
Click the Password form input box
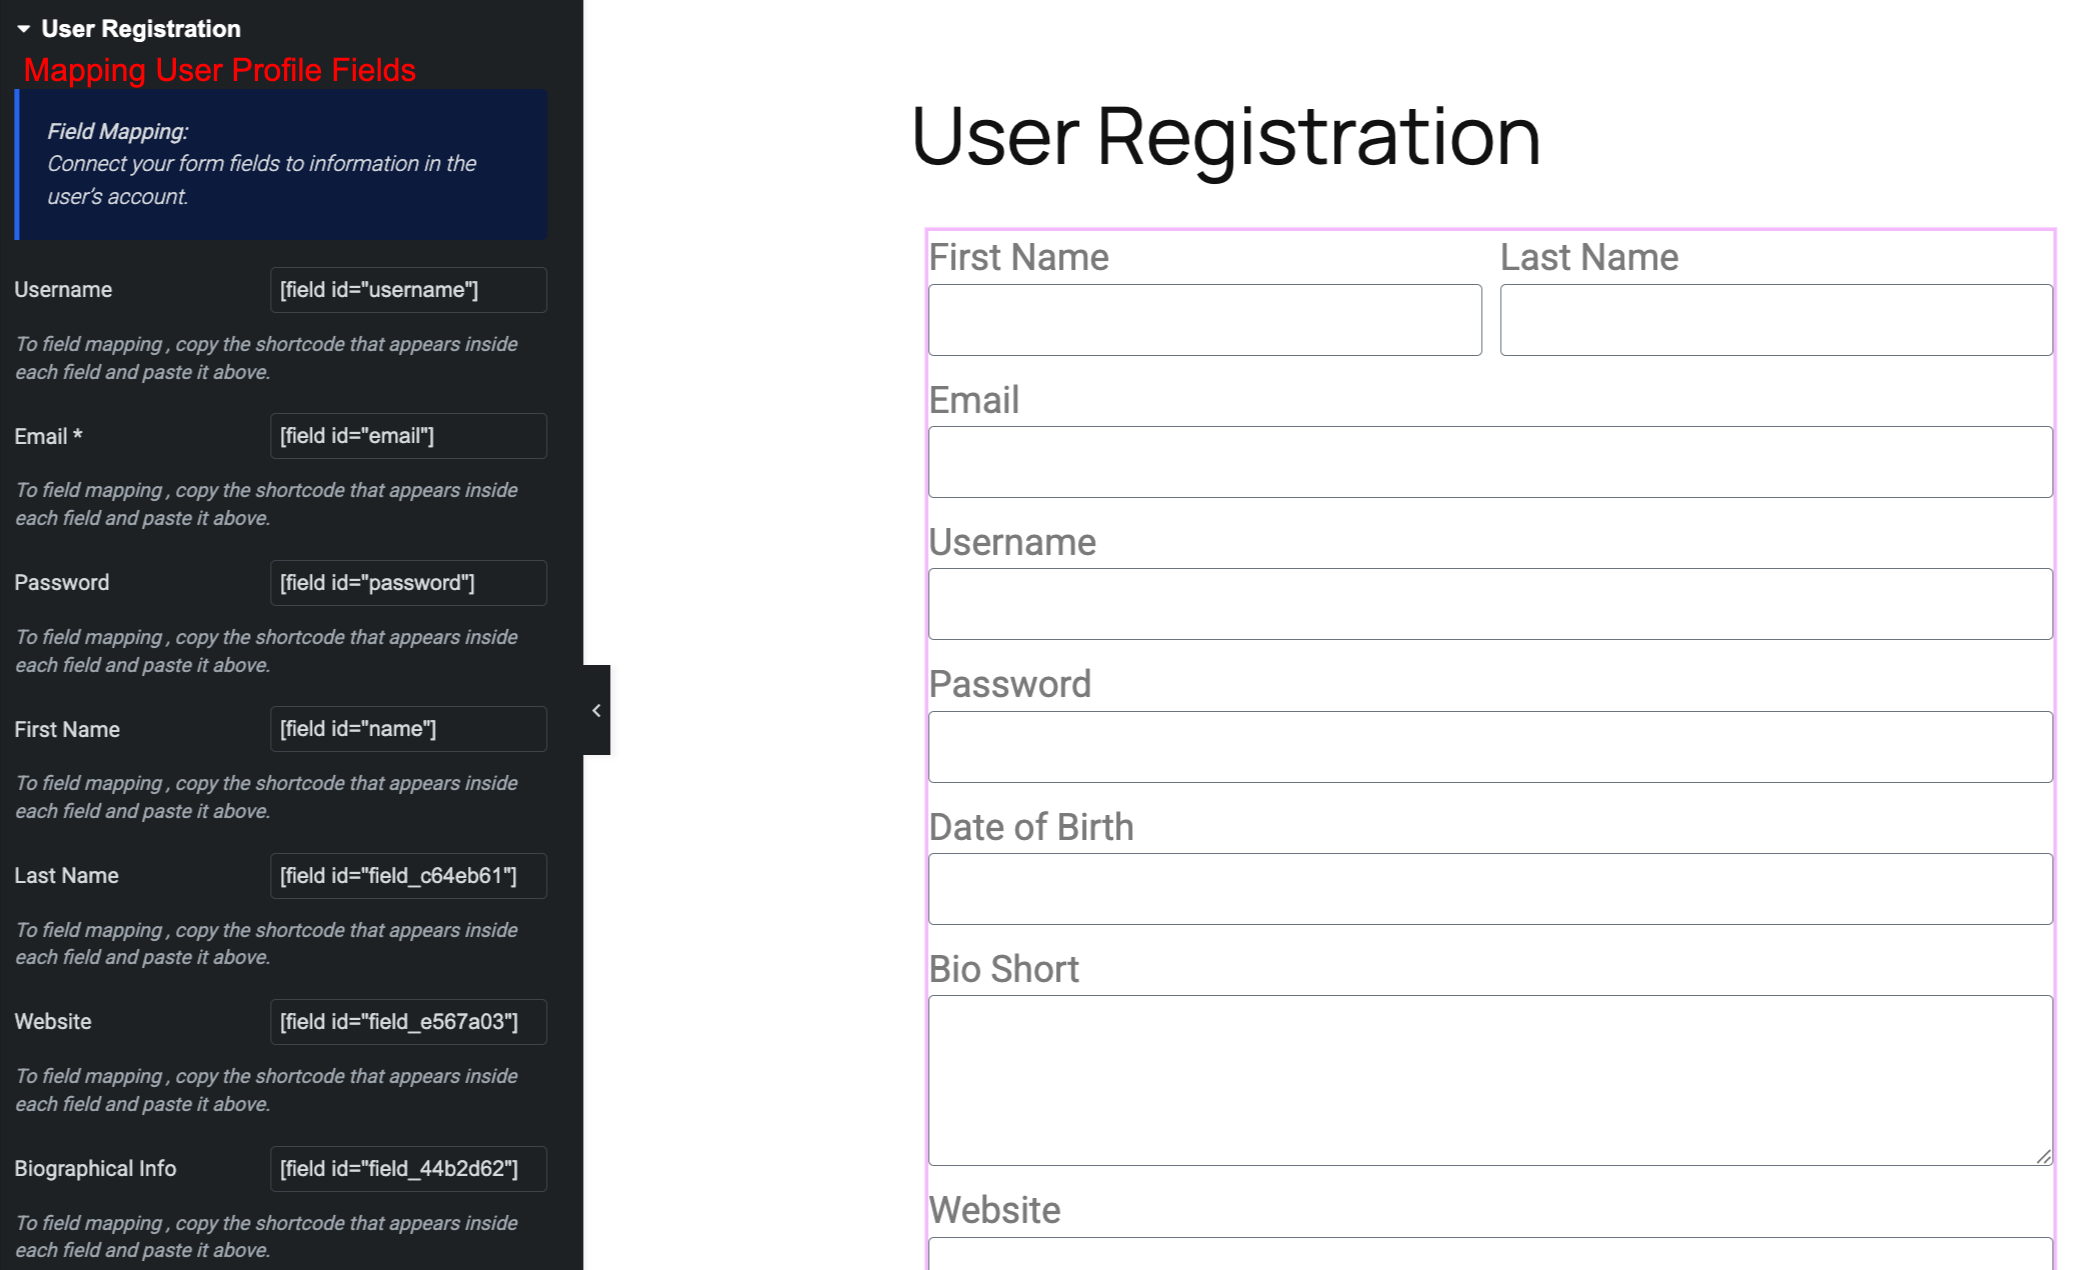pos(1489,747)
